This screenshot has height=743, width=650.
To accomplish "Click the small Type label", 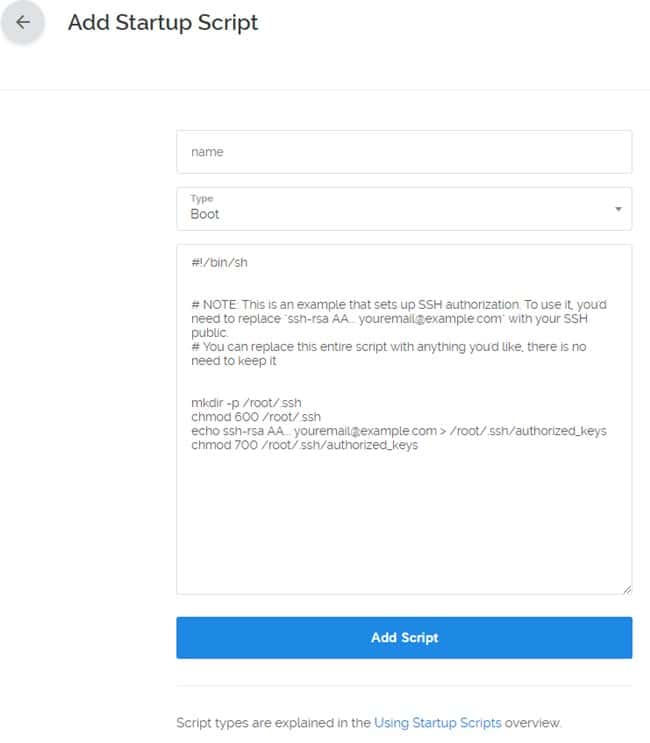I will click(x=201, y=199).
